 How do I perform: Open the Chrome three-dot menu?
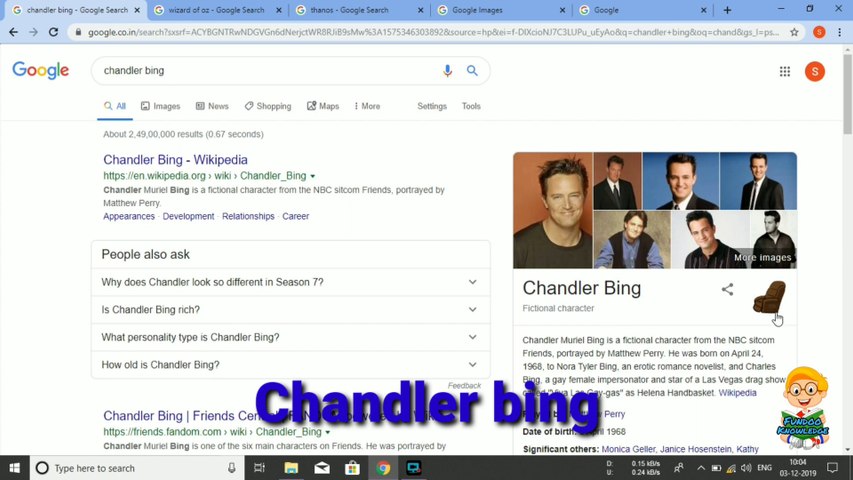click(839, 32)
